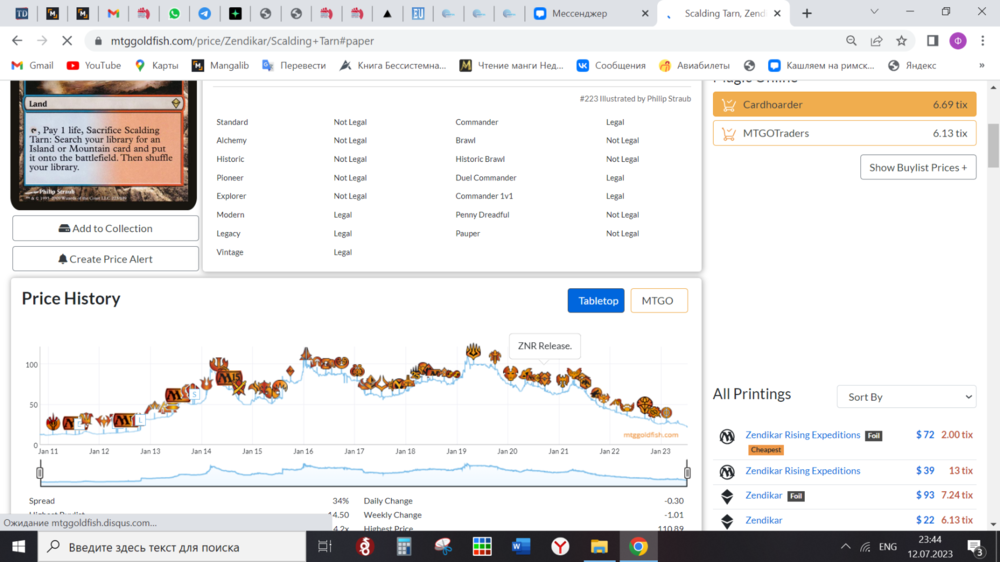Click the stop loading button in browser toolbar

66,41
